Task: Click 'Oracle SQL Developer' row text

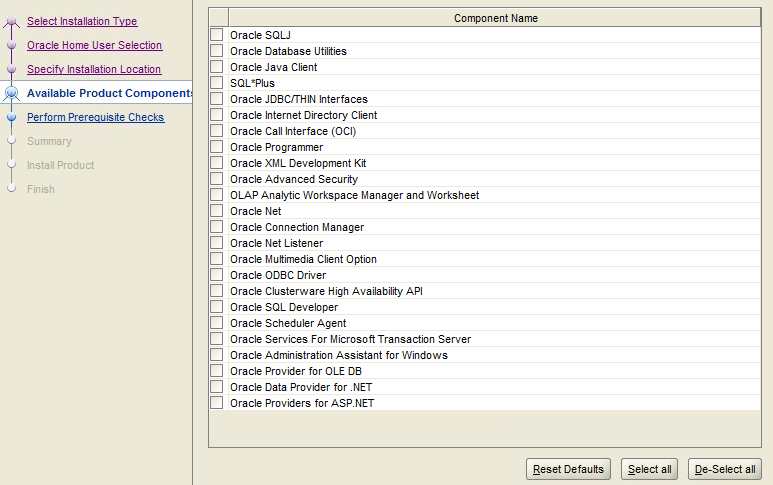Action: point(284,307)
